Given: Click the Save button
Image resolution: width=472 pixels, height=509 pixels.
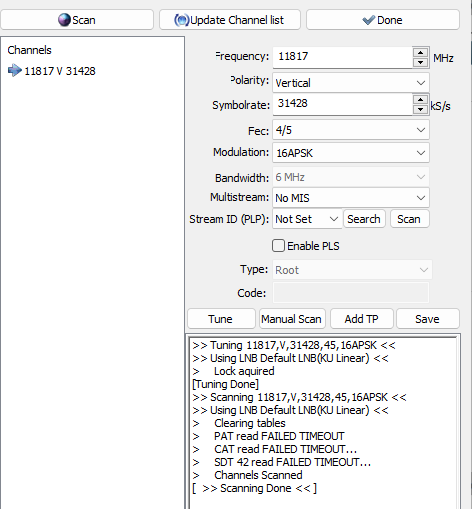Looking at the screenshot, I should [x=428, y=319].
